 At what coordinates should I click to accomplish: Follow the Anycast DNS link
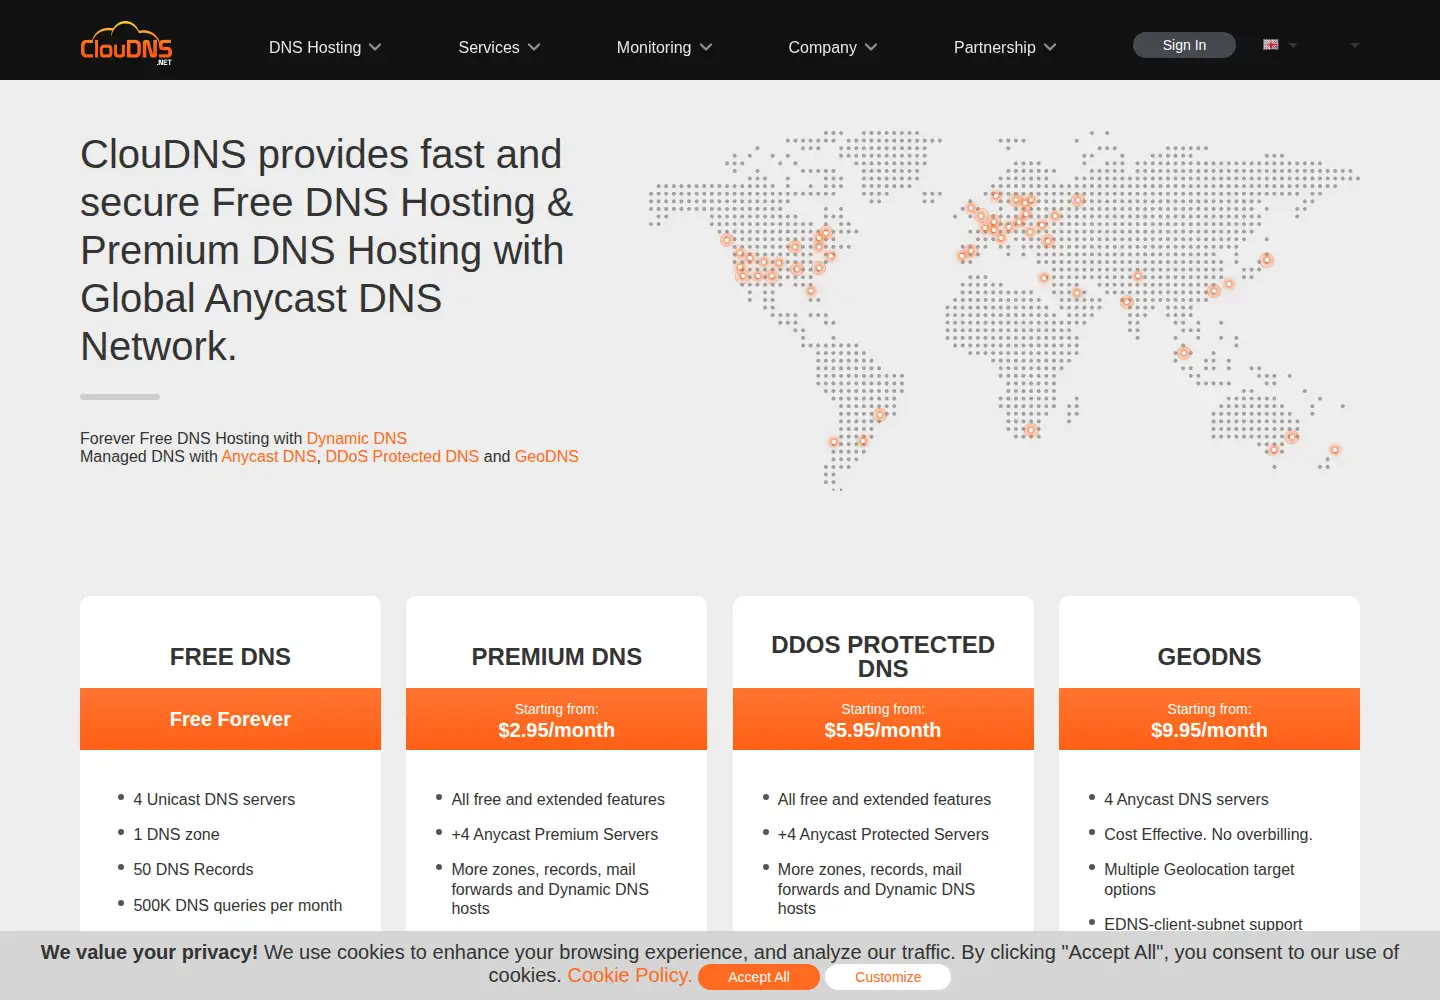coord(269,456)
